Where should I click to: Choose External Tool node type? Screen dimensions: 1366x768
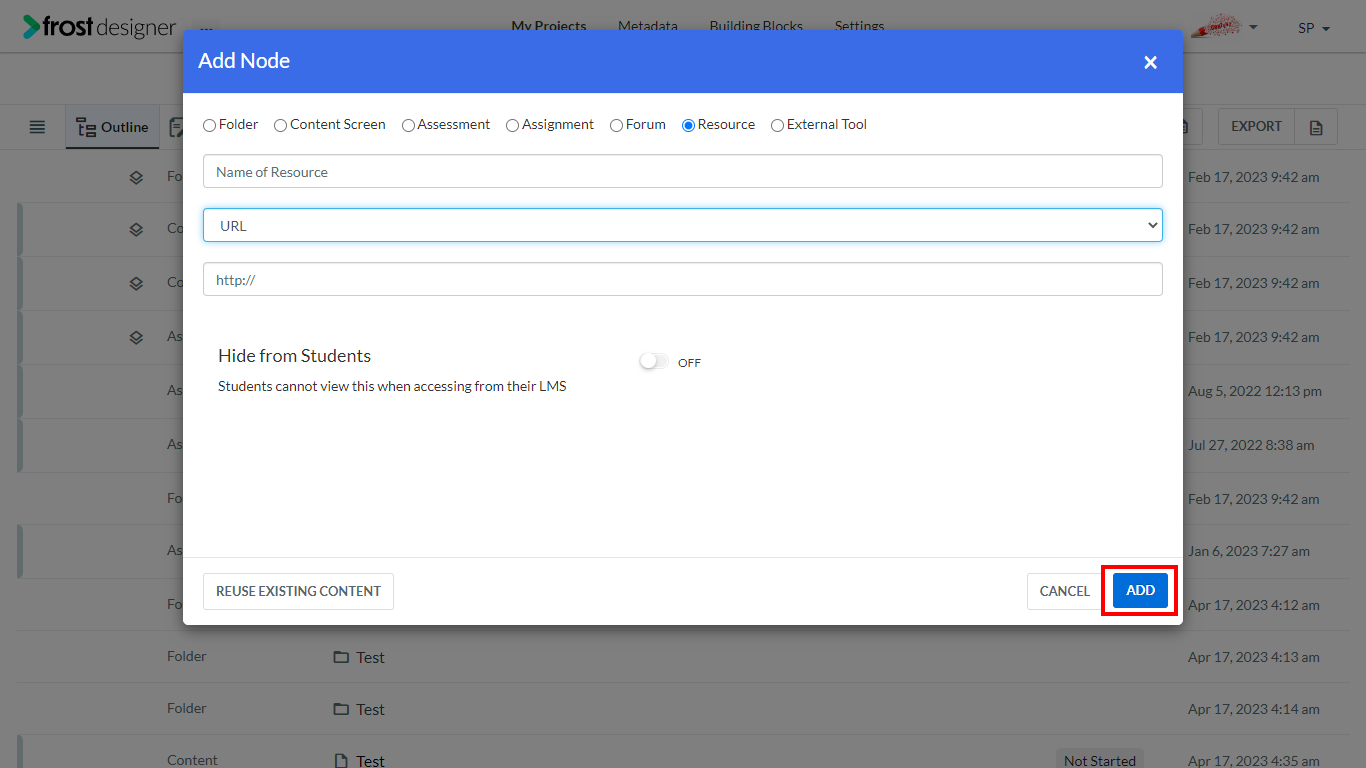click(777, 125)
